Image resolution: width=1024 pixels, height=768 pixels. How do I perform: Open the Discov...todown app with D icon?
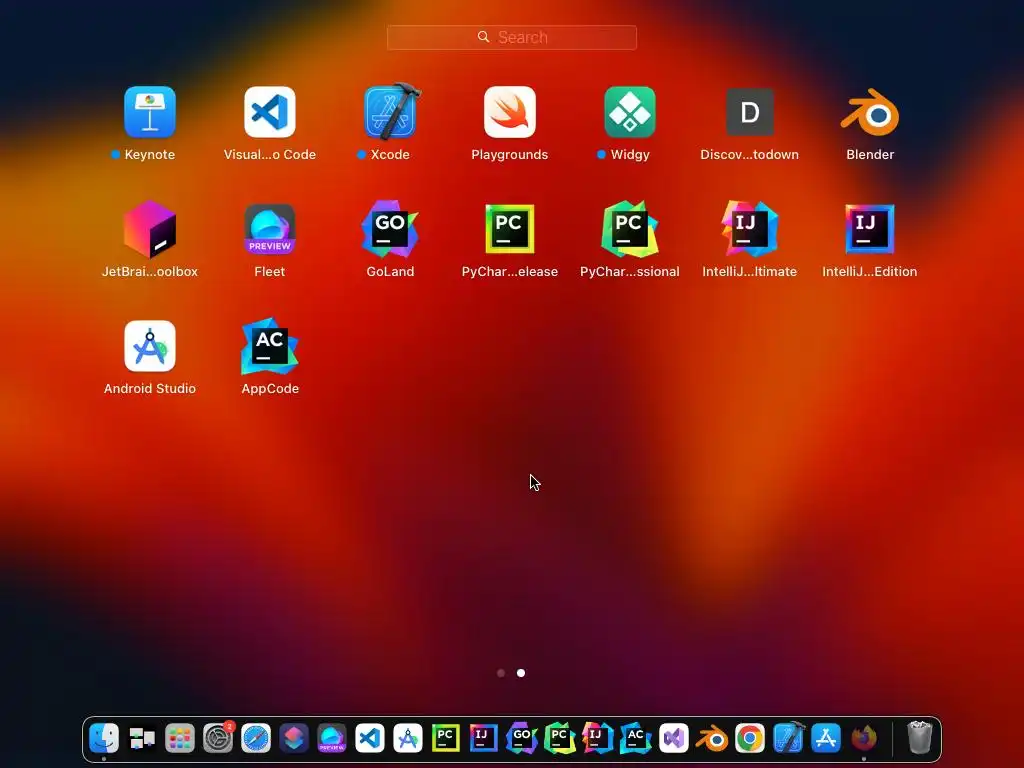click(x=750, y=112)
